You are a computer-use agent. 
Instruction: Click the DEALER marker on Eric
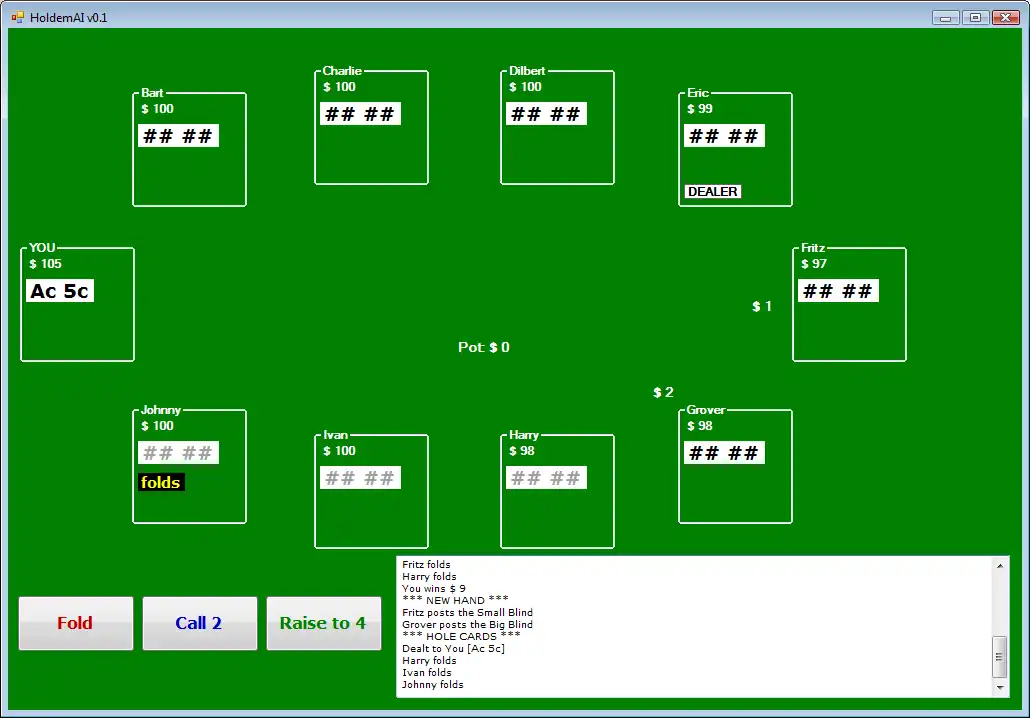click(713, 192)
